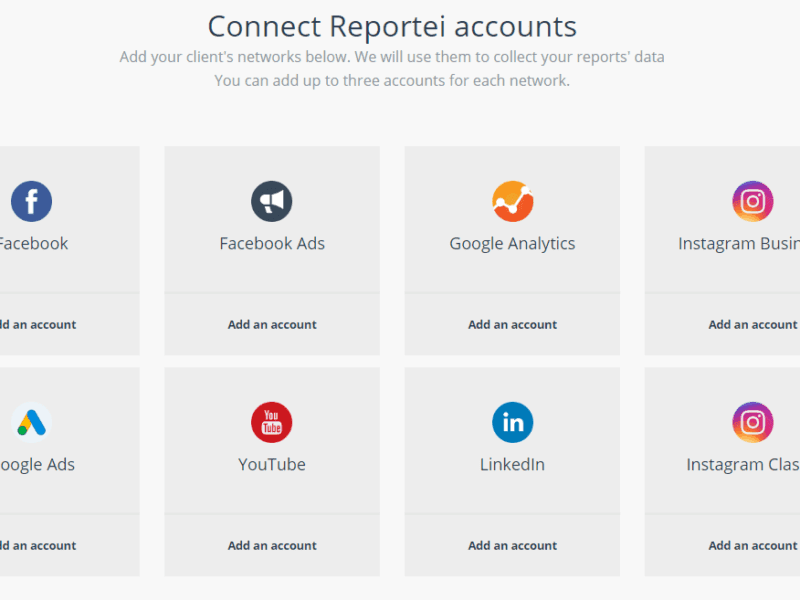
Task: Click the Facebook Ads megaphone icon
Action: 271,201
